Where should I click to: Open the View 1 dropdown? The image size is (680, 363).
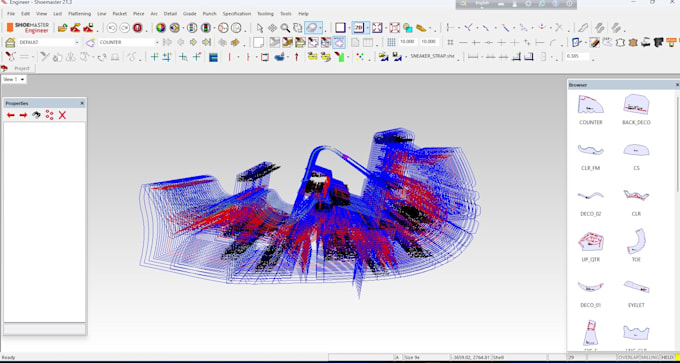(14, 79)
